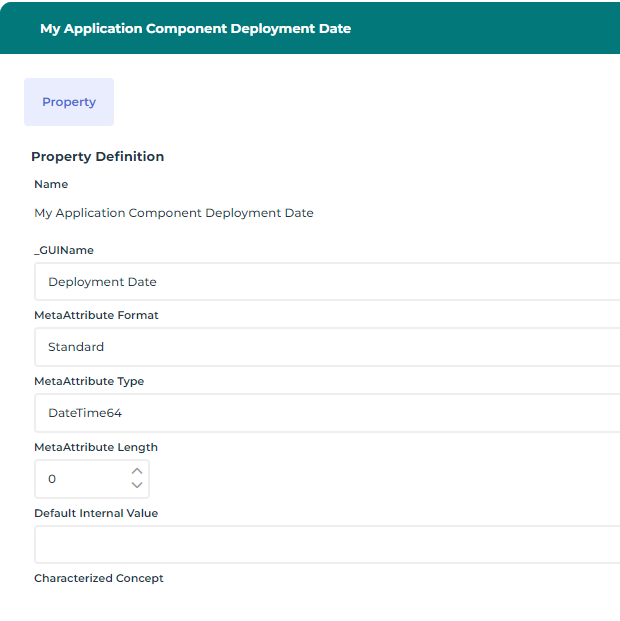Click the _GUIName label
The height and width of the screenshot is (621, 620).
click(x=64, y=250)
